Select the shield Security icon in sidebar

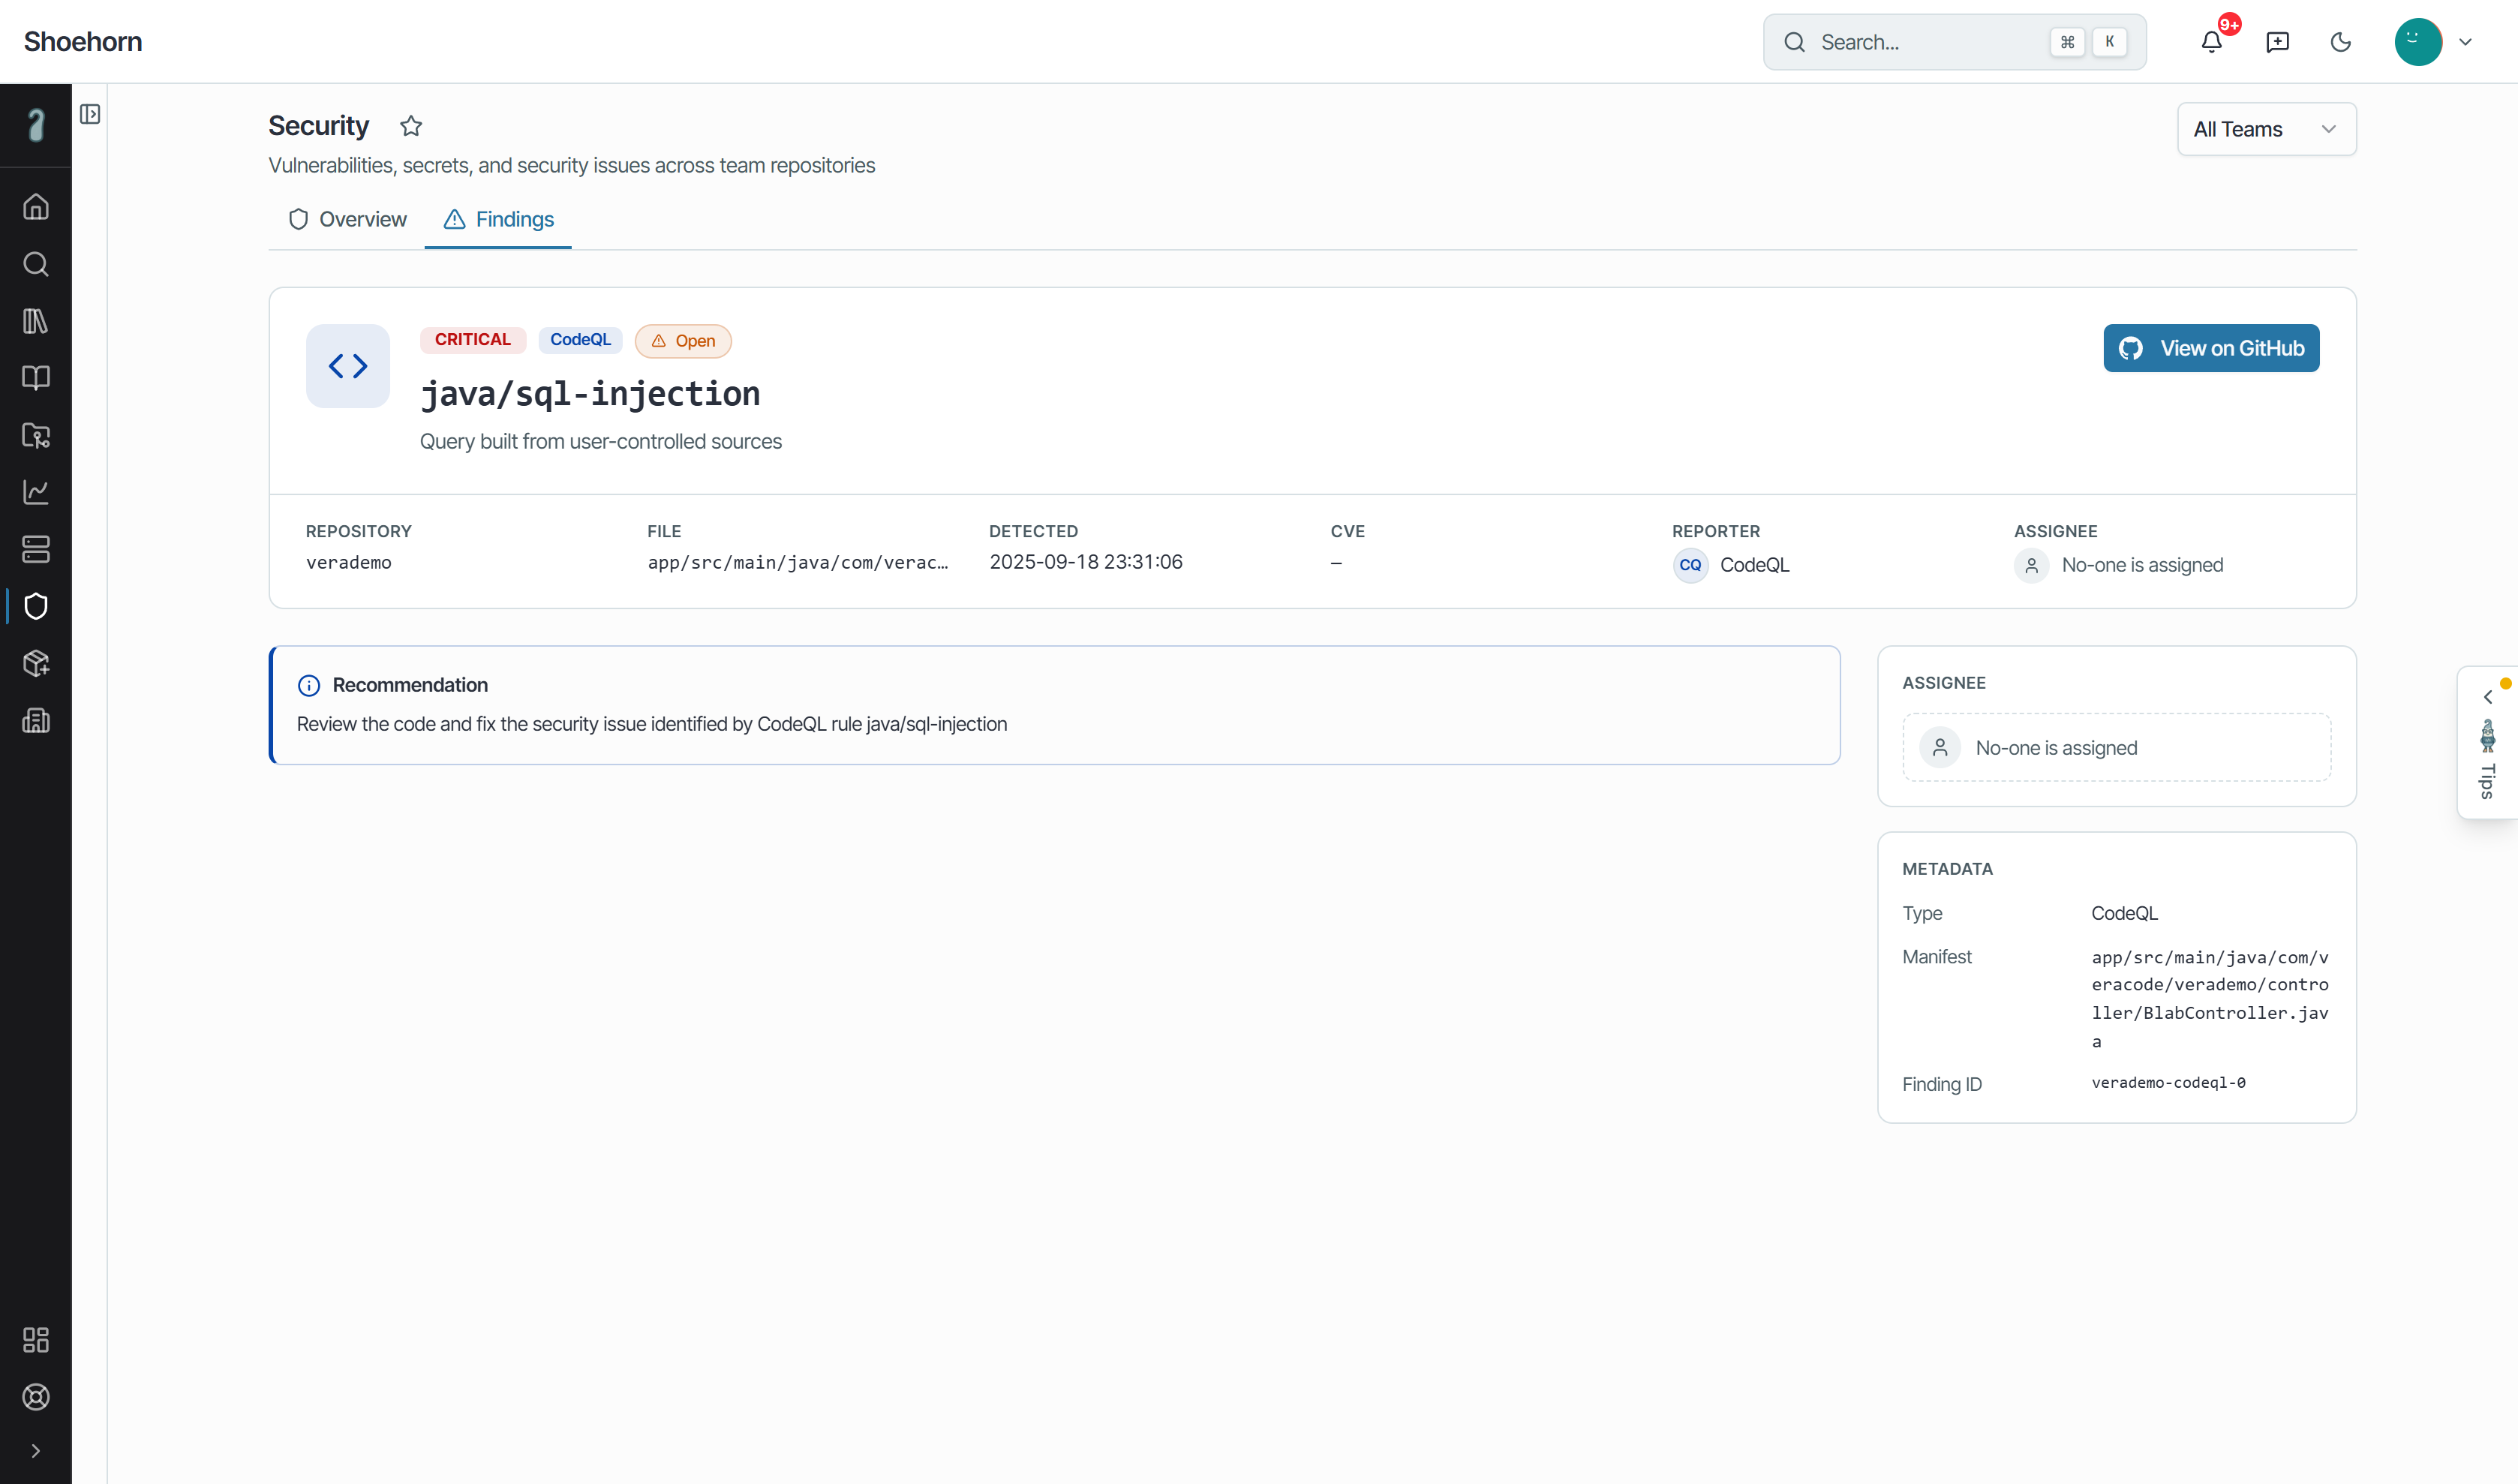click(x=36, y=606)
